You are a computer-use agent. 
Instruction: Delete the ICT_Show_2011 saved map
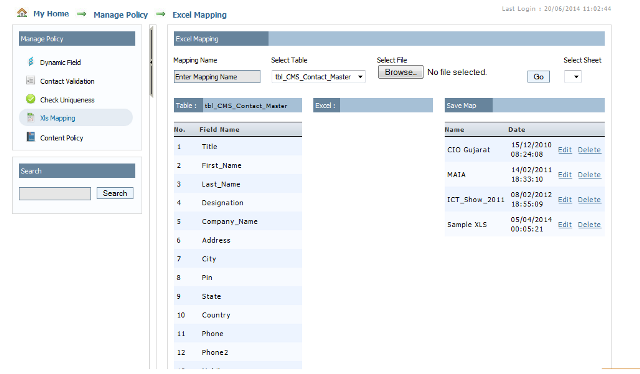coord(589,200)
